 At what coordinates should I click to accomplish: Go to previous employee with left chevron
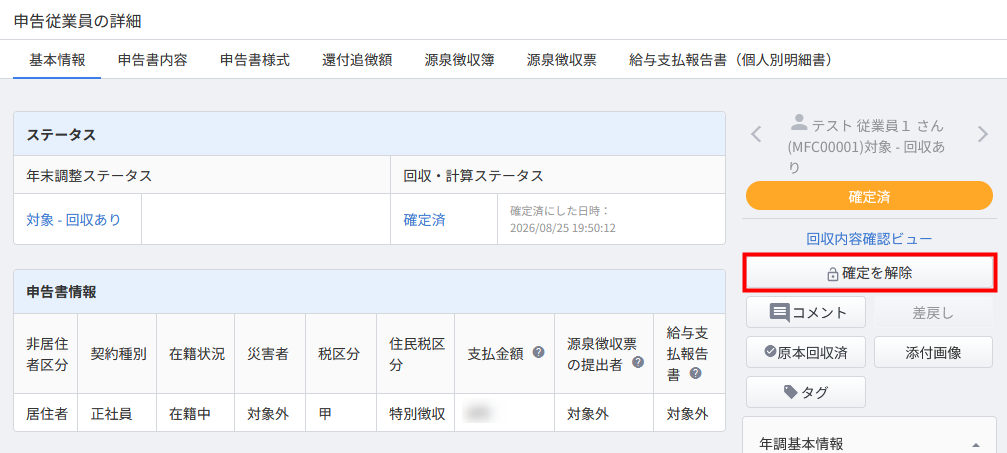[757, 134]
